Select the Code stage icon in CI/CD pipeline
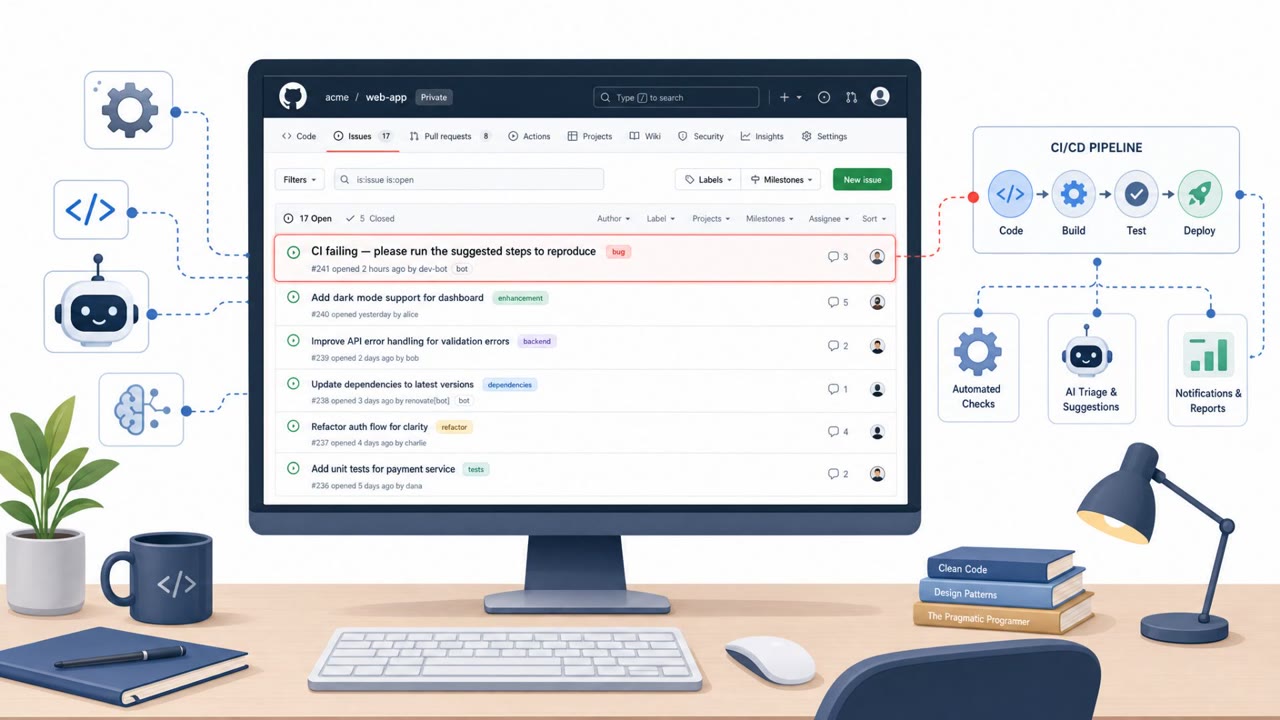The height and width of the screenshot is (720, 1280). click(1011, 194)
